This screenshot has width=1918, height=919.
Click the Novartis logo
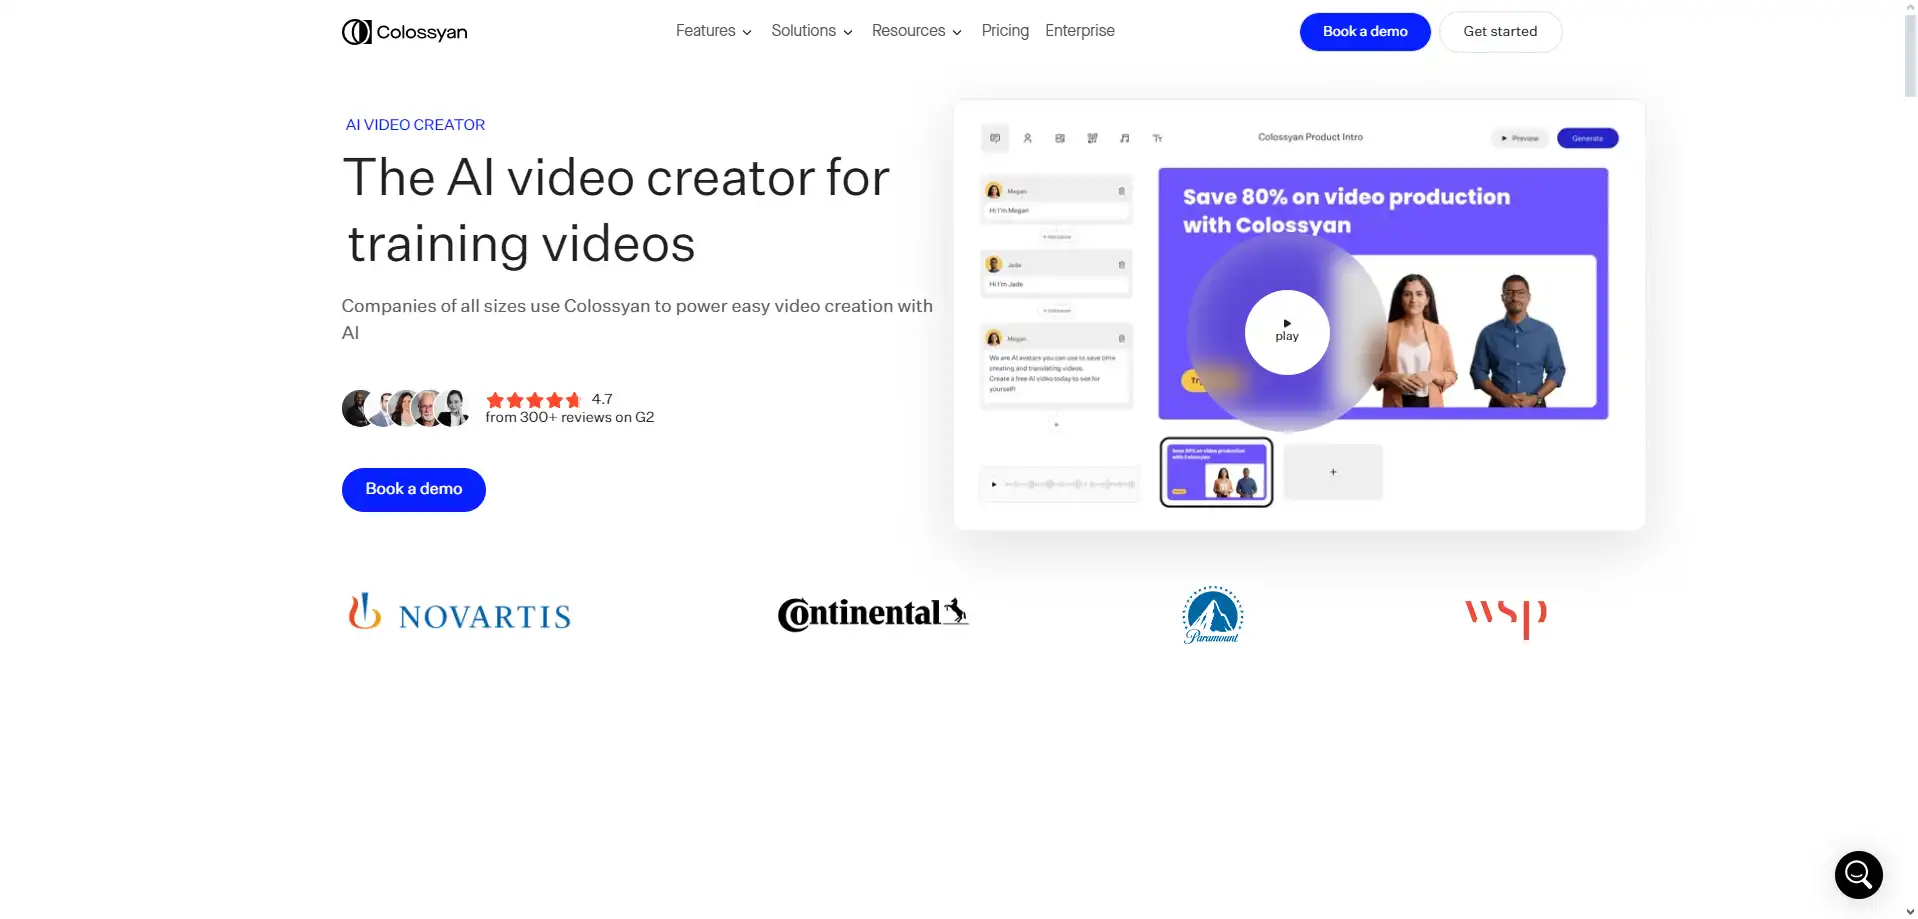[459, 613]
